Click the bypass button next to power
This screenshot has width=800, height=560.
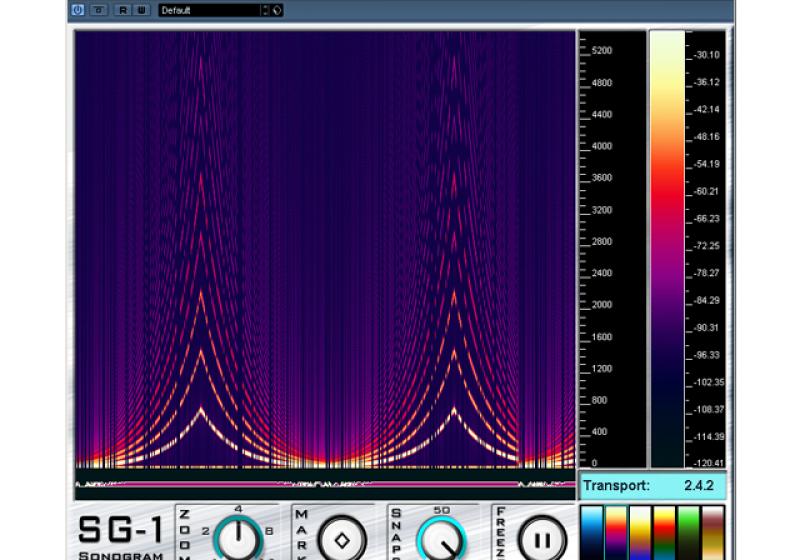click(98, 10)
